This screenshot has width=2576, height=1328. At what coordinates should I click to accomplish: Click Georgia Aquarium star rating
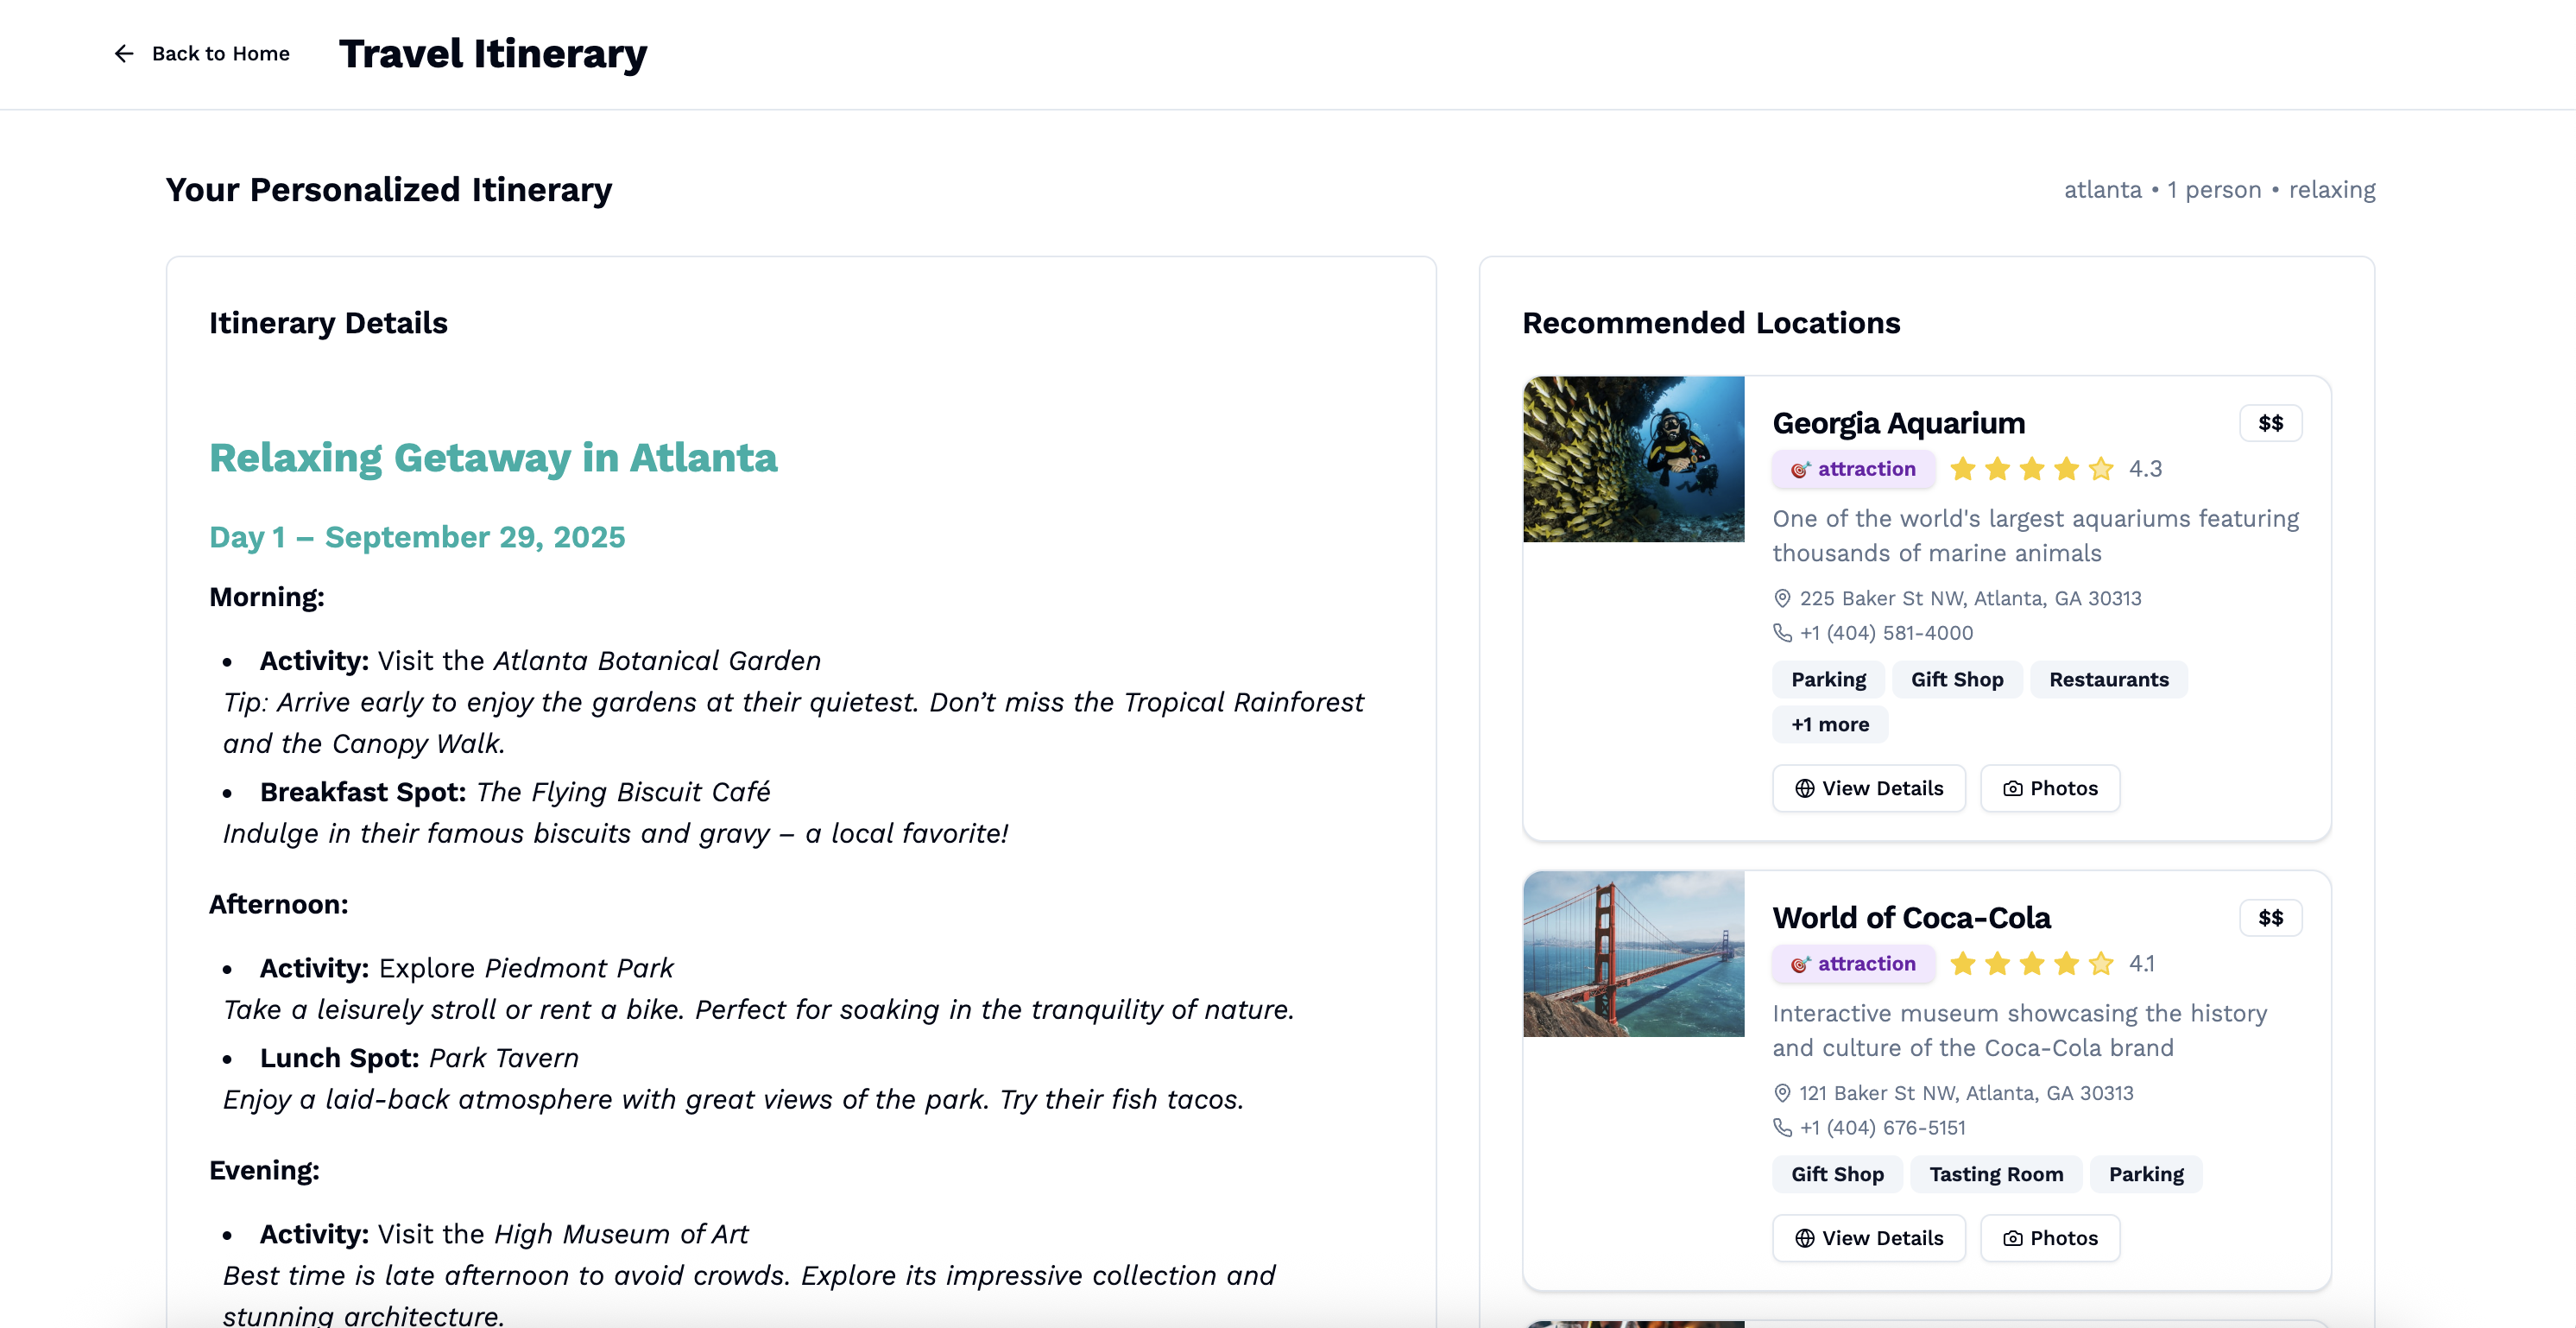click(x=2031, y=469)
